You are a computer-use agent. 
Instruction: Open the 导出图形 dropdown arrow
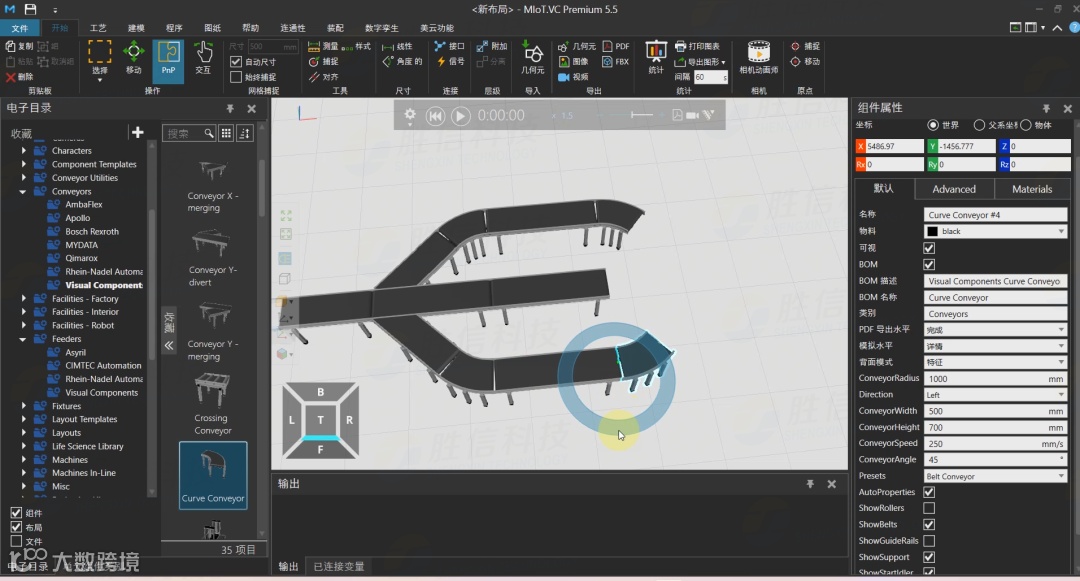click(723, 62)
